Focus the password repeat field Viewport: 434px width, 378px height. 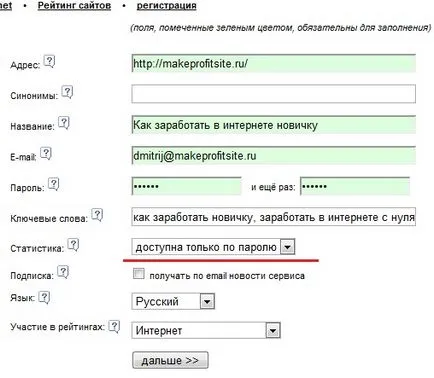coord(355,186)
